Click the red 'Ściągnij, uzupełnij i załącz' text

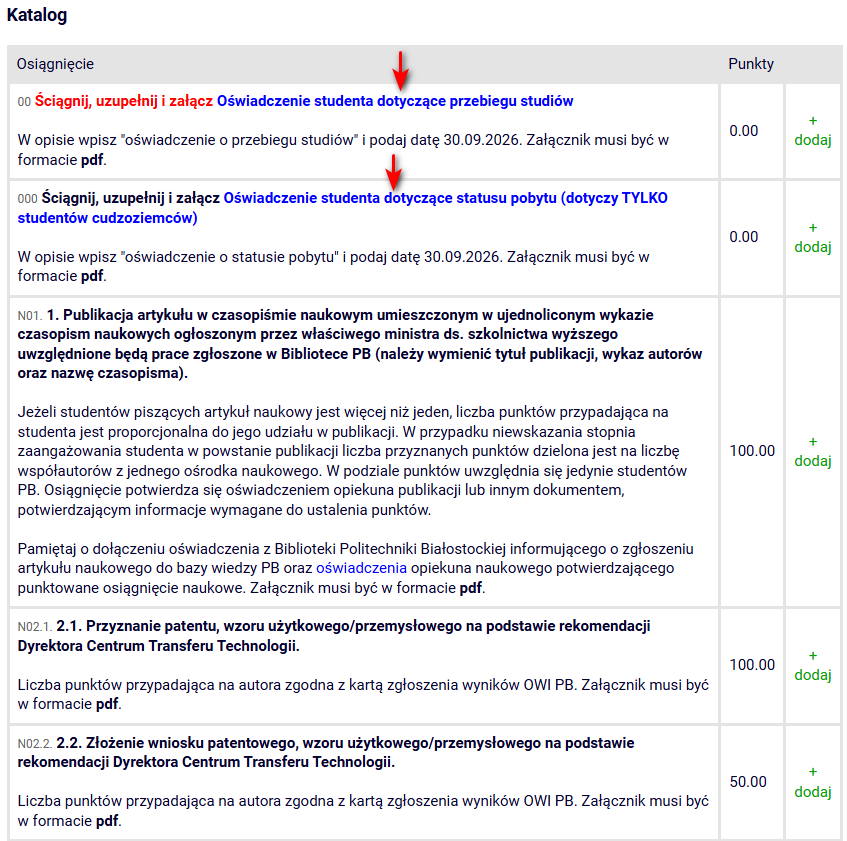pyautogui.click(x=124, y=101)
